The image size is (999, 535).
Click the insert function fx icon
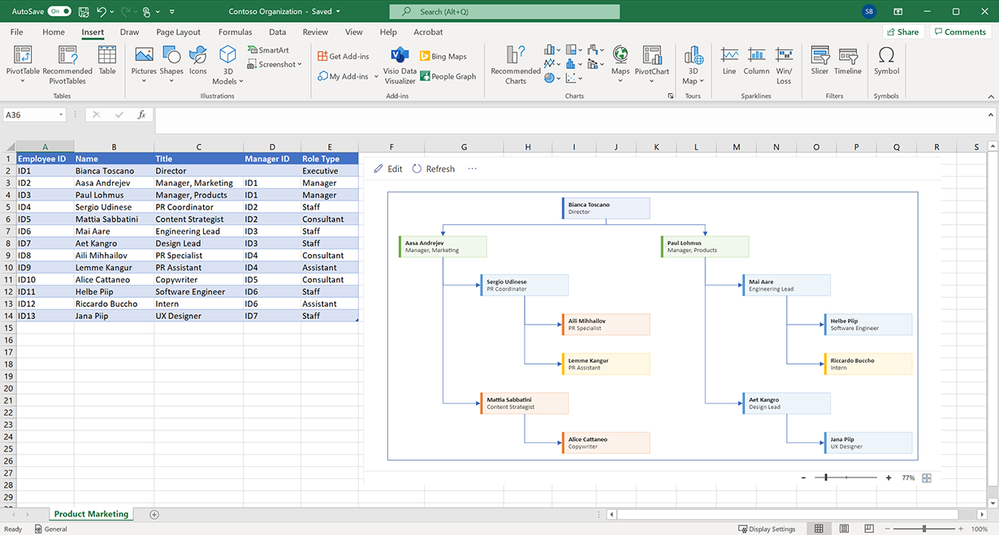(141, 115)
